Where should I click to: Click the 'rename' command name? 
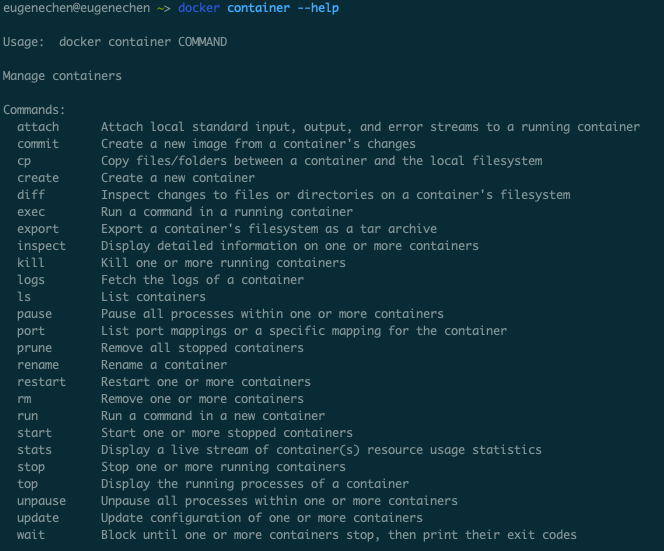click(x=38, y=365)
